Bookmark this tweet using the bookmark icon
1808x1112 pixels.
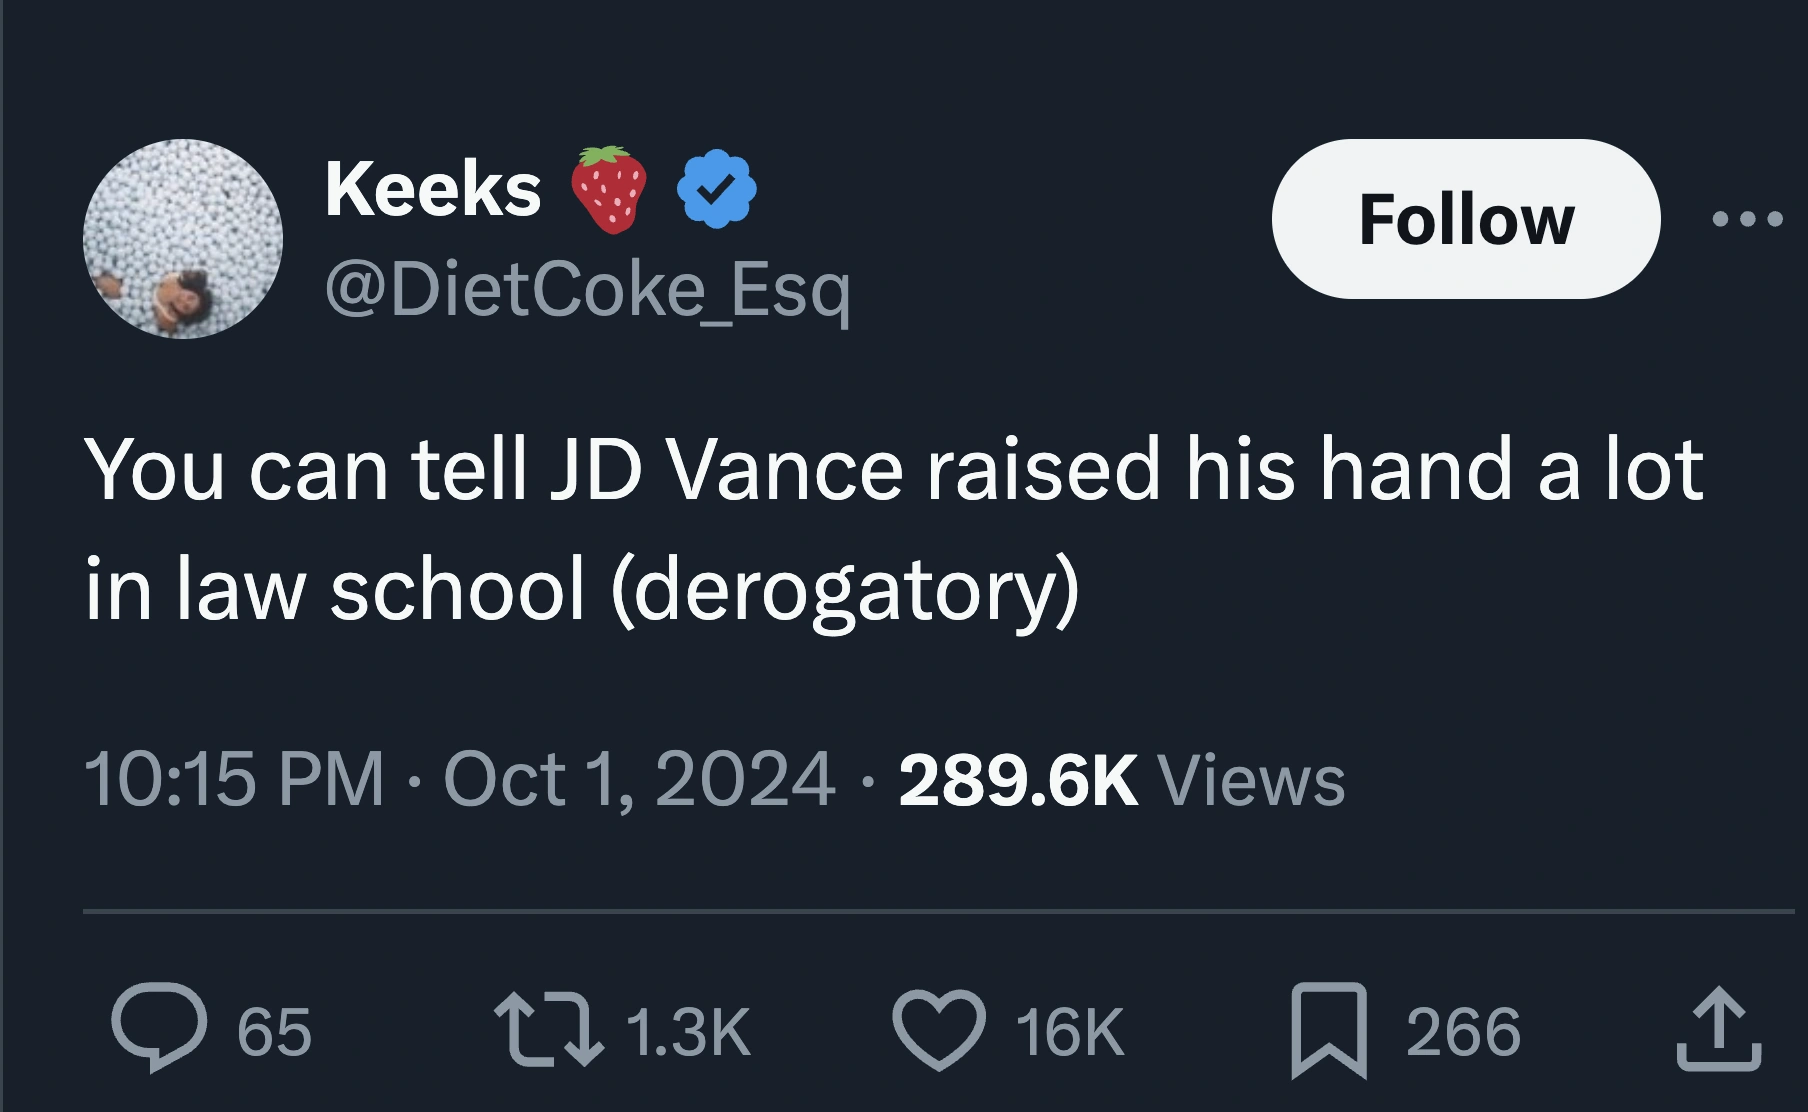tap(1328, 1030)
